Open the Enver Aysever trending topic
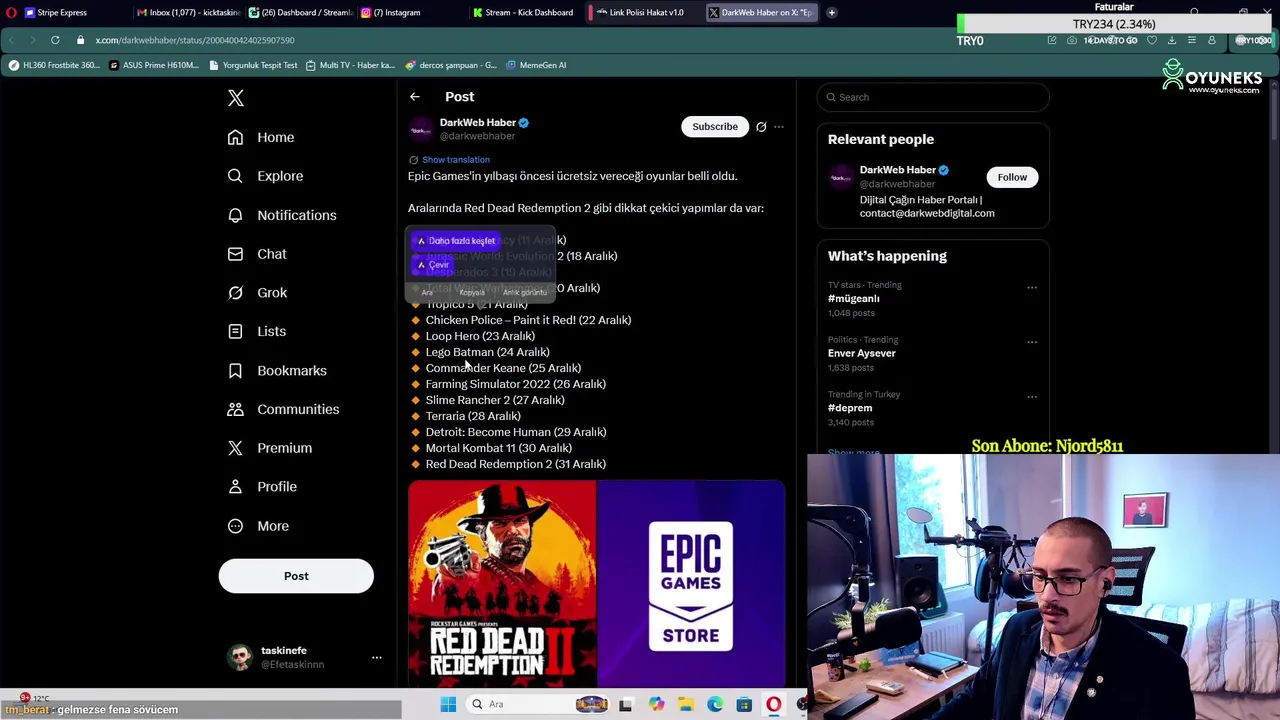 coord(862,353)
